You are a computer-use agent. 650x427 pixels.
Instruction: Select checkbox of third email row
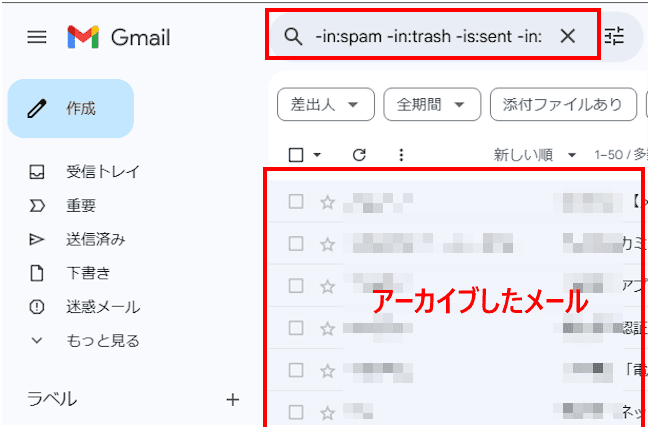[296, 286]
